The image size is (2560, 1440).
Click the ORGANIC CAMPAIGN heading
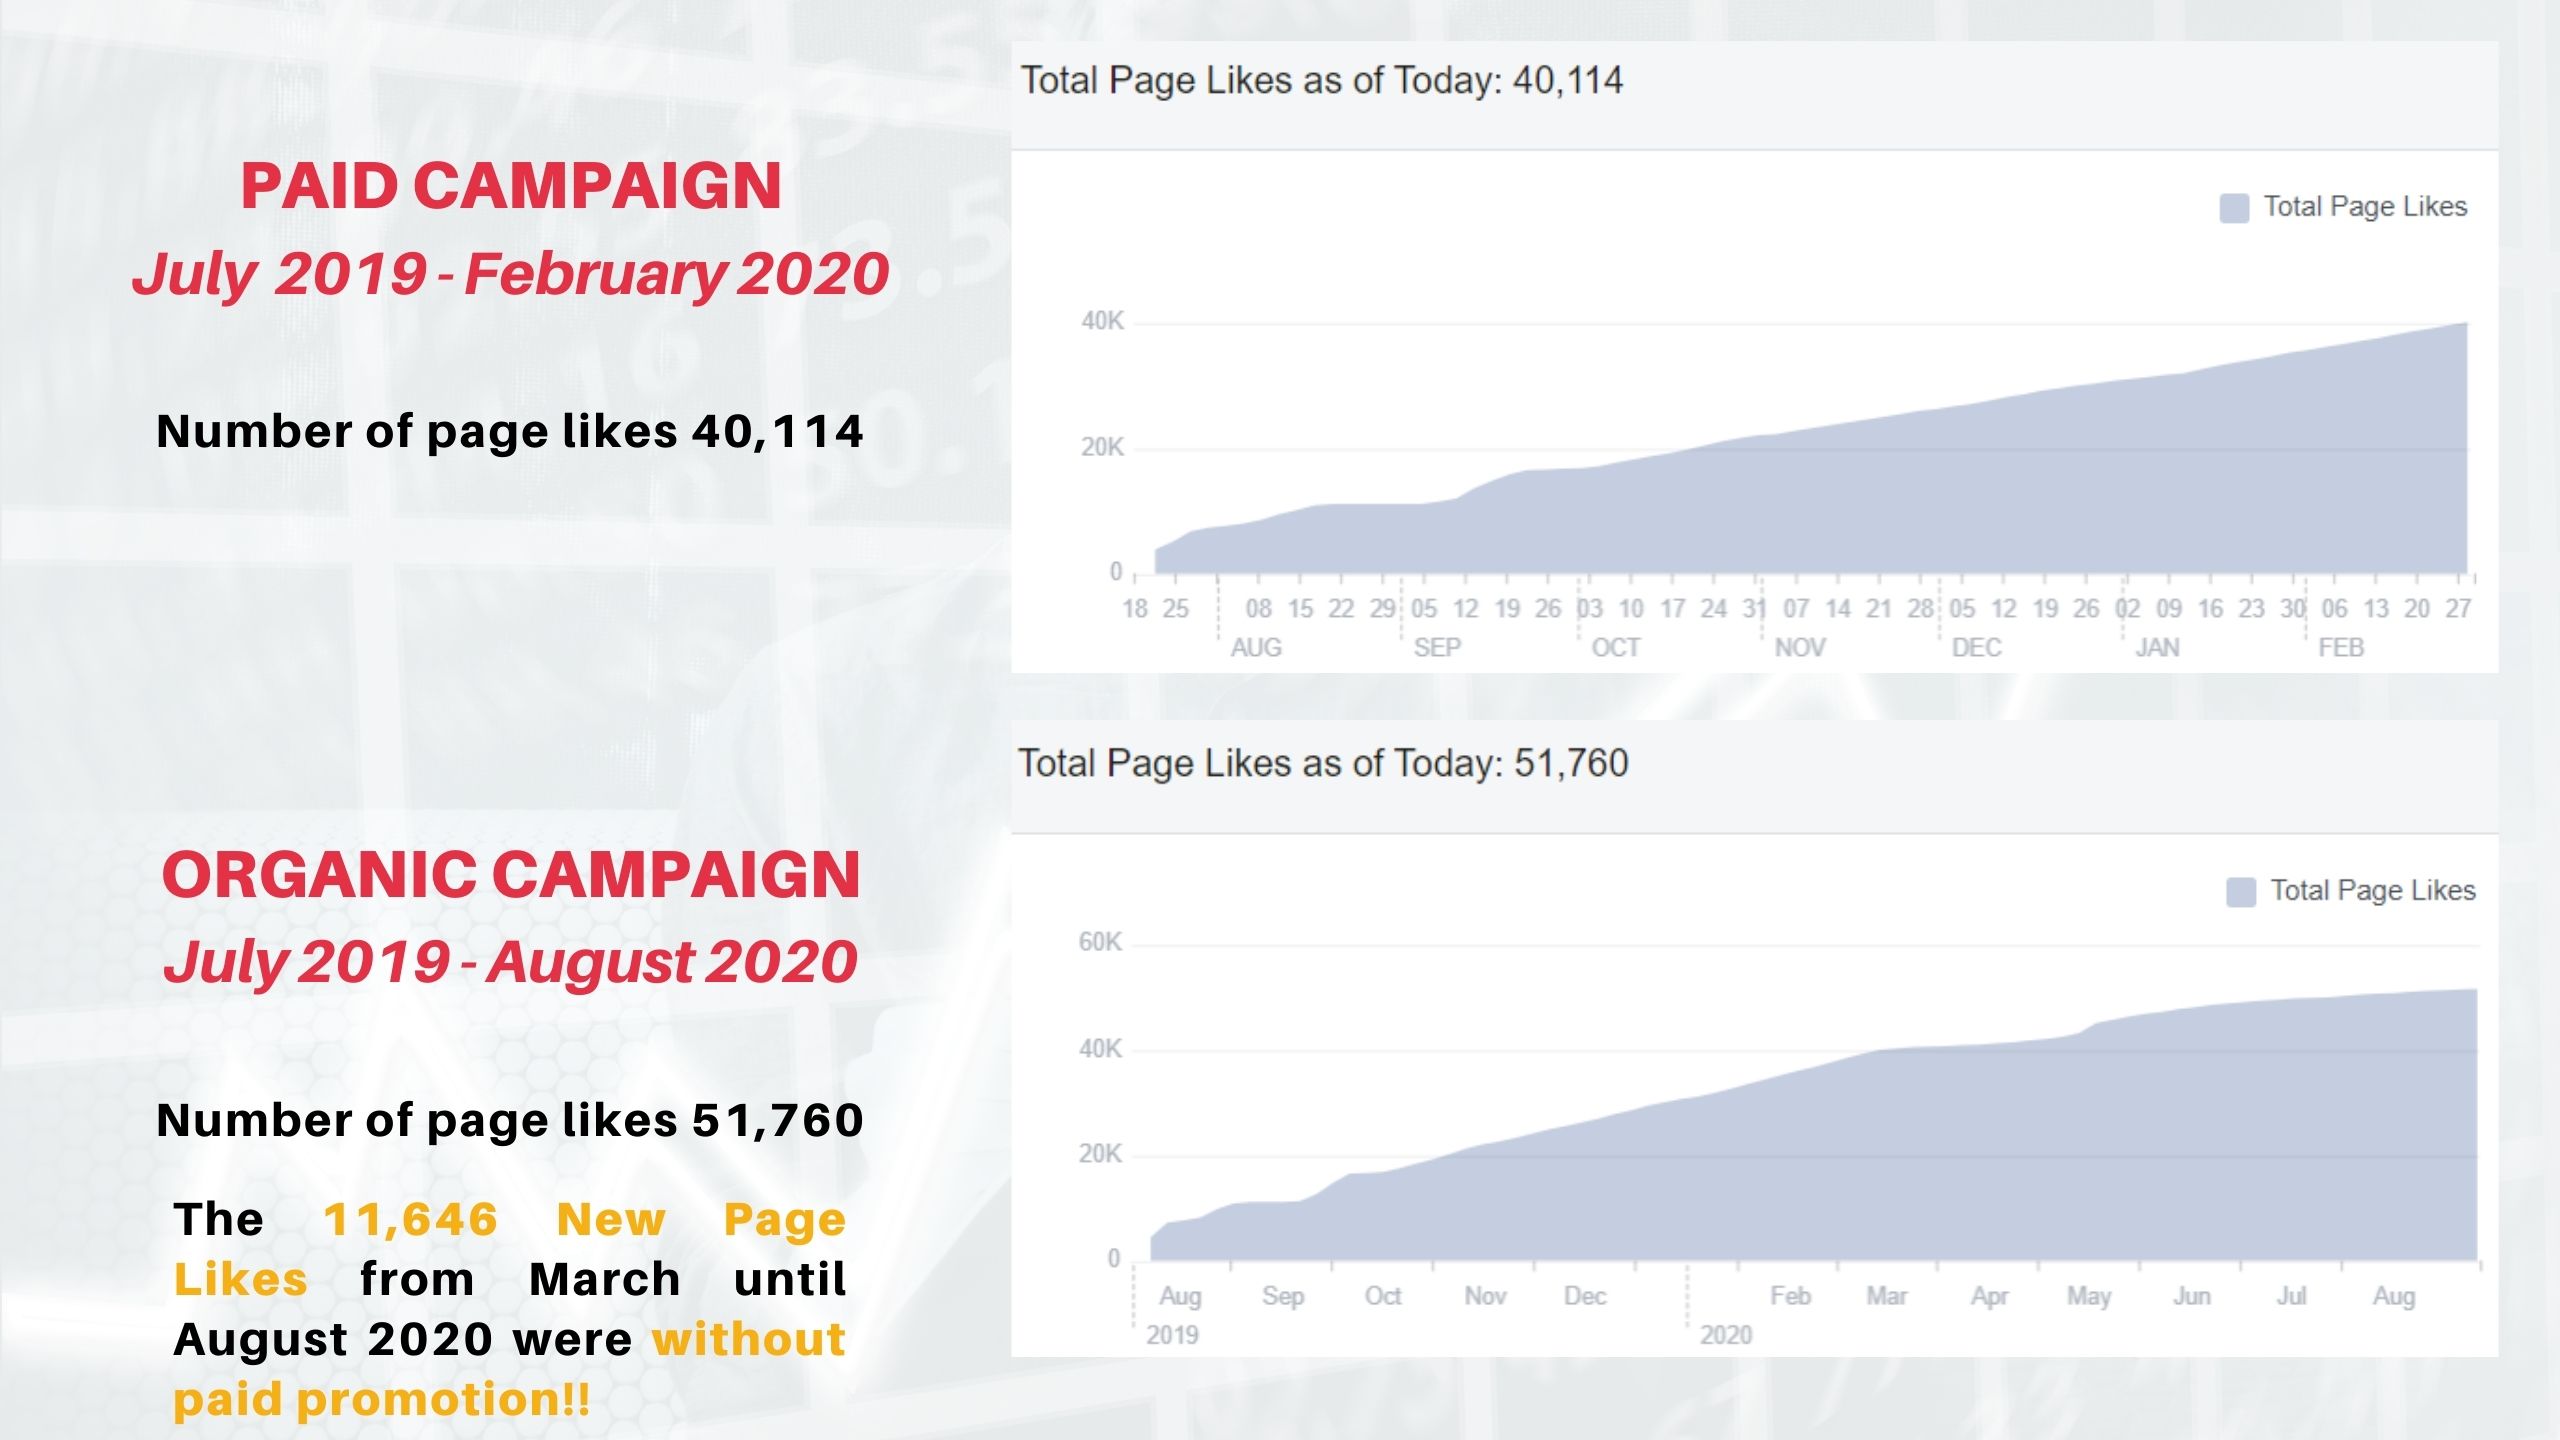(x=511, y=875)
